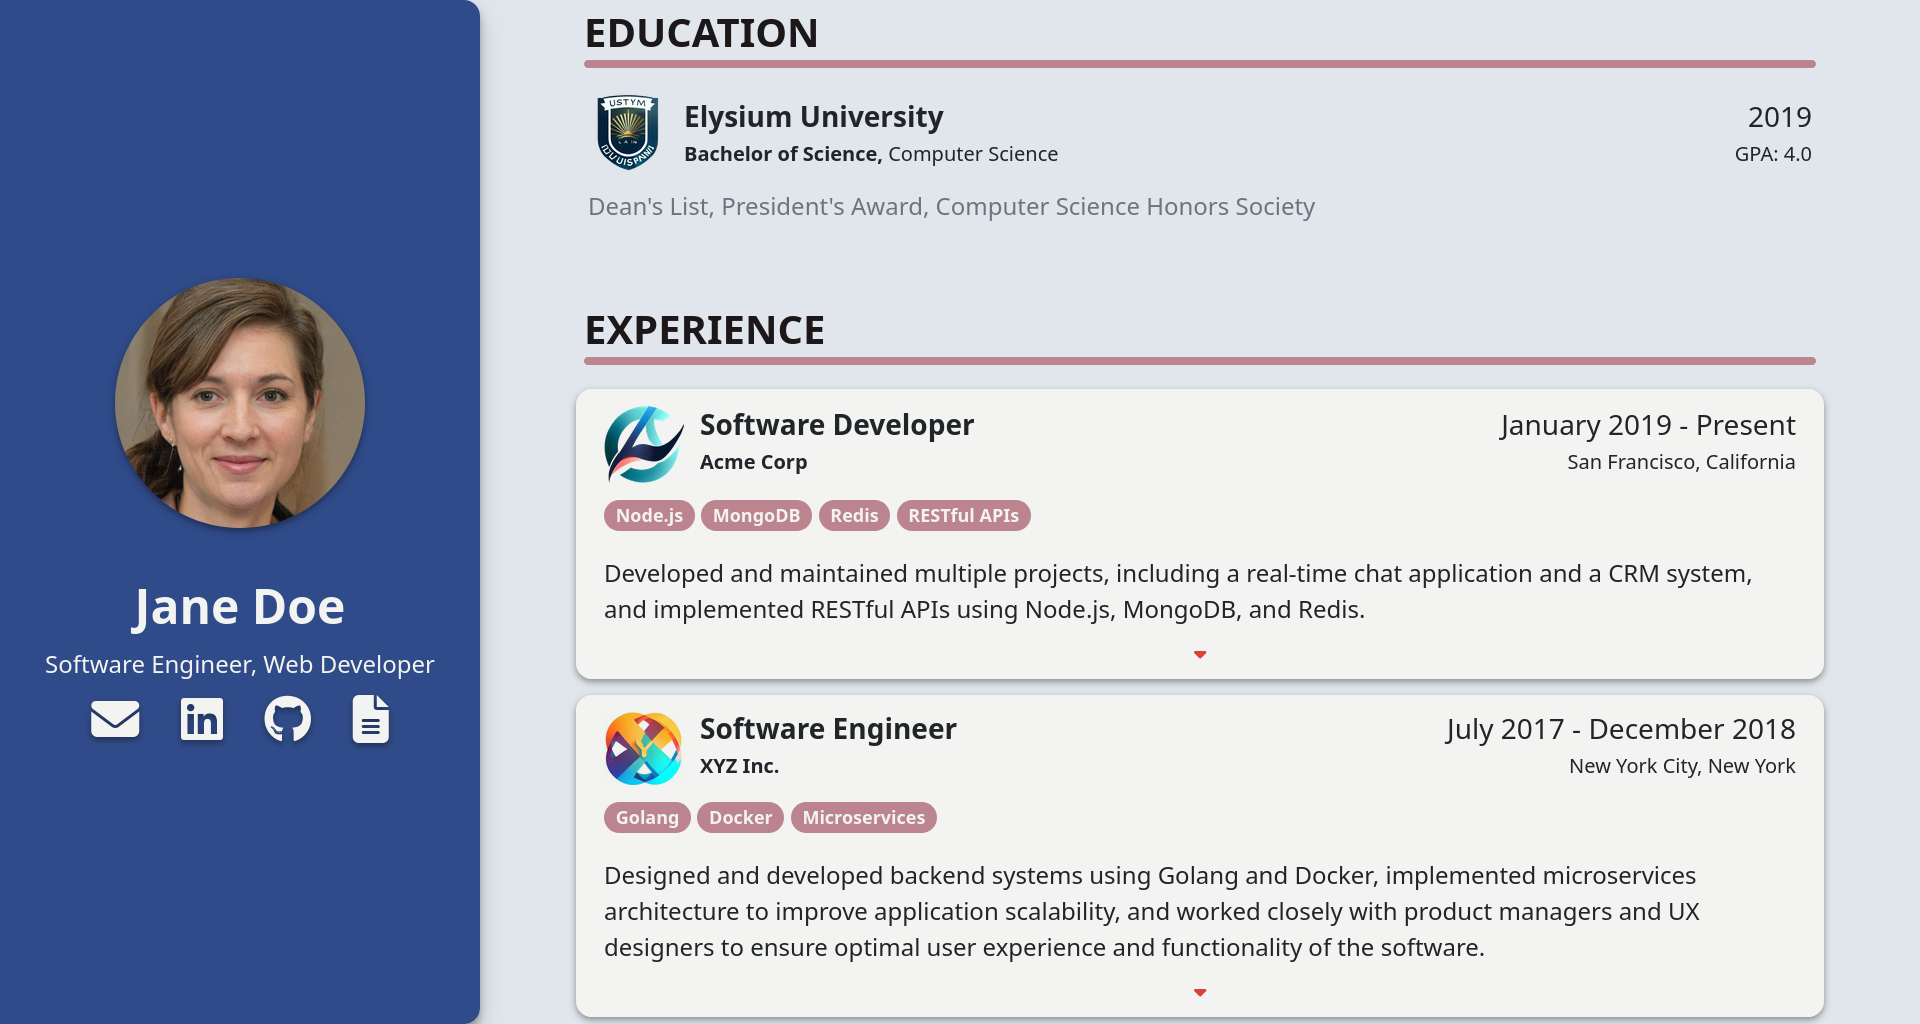This screenshot has width=1920, height=1024.
Task: Click the Jane Doe name heading
Action: point(239,607)
